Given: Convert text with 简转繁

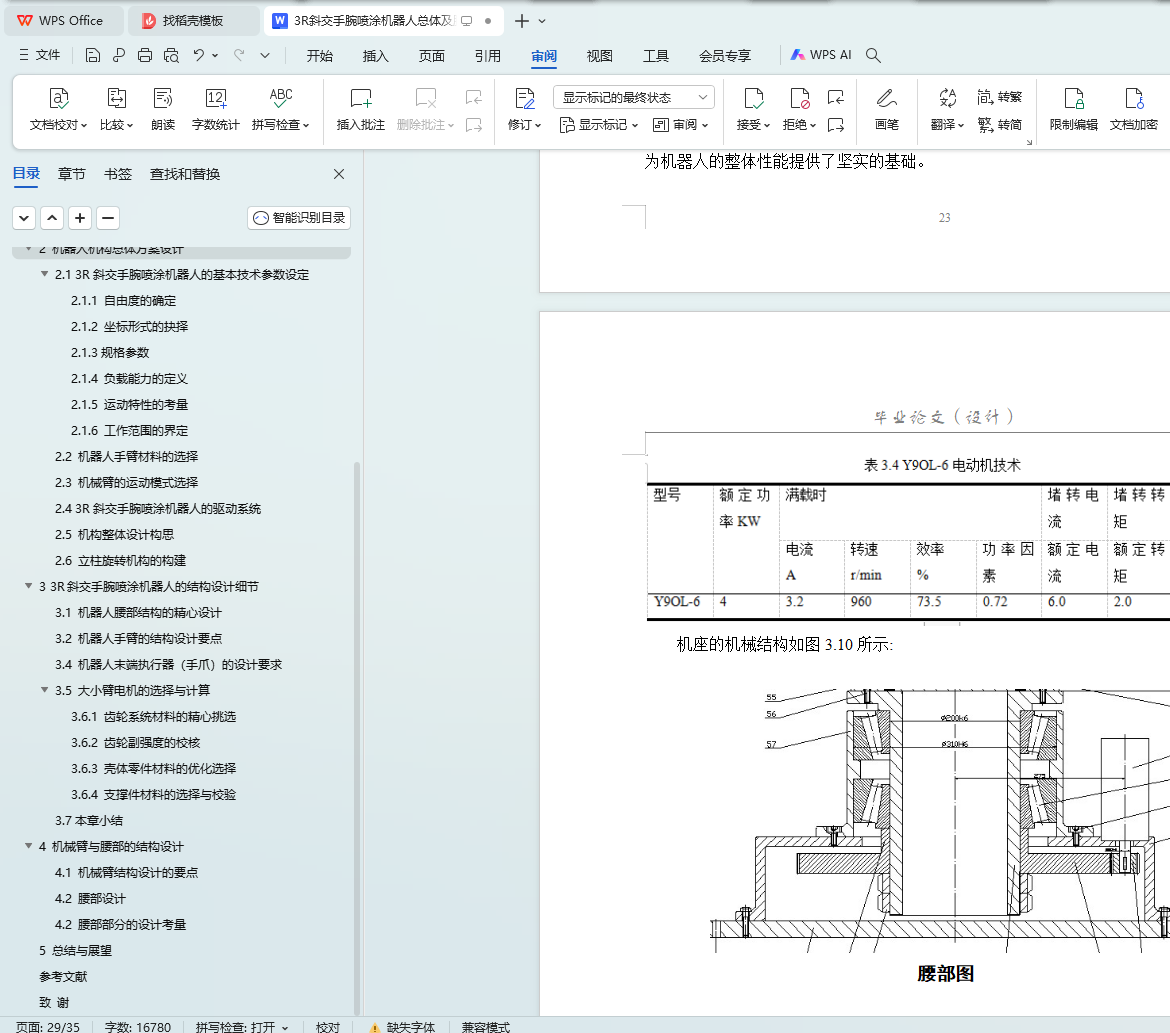Looking at the screenshot, I should (1000, 97).
